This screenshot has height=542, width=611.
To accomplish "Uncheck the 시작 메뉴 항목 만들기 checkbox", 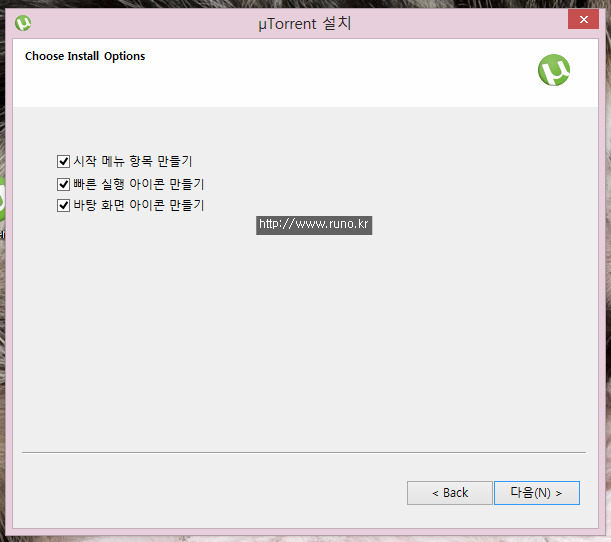I will 63,161.
